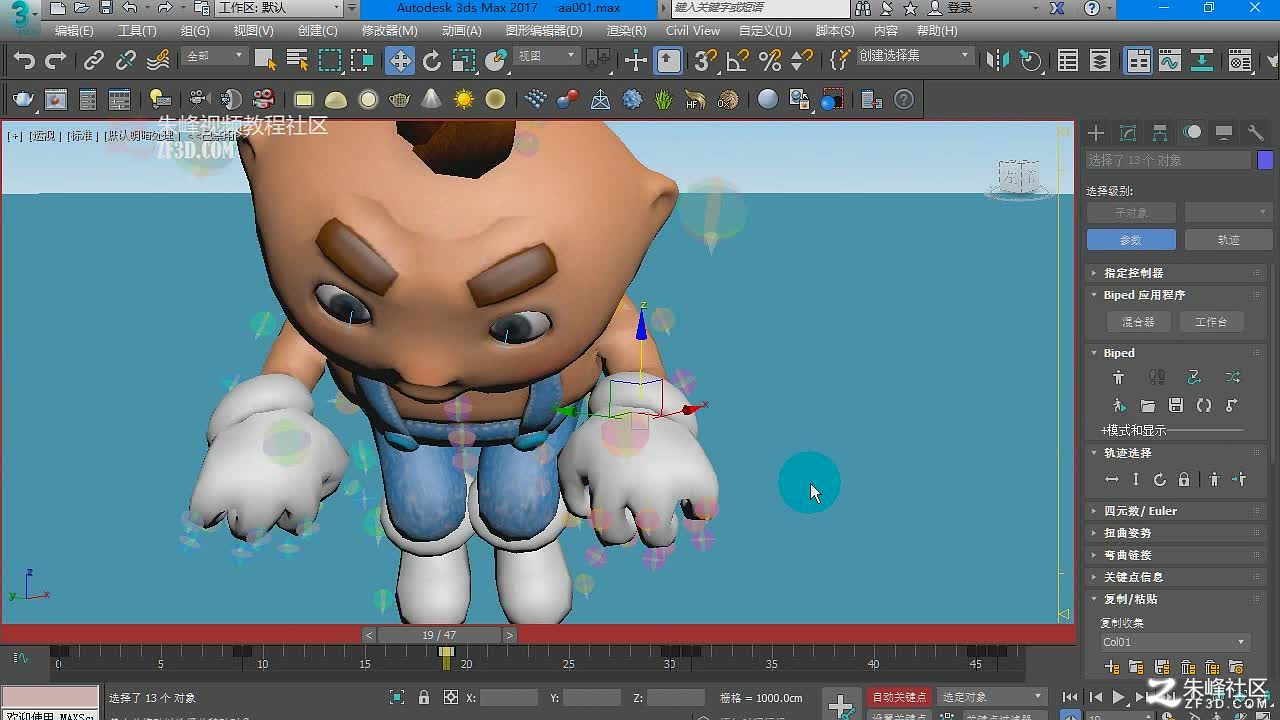Click the Unlink Selection chain icon
This screenshot has height=720, width=1280.
pos(126,61)
